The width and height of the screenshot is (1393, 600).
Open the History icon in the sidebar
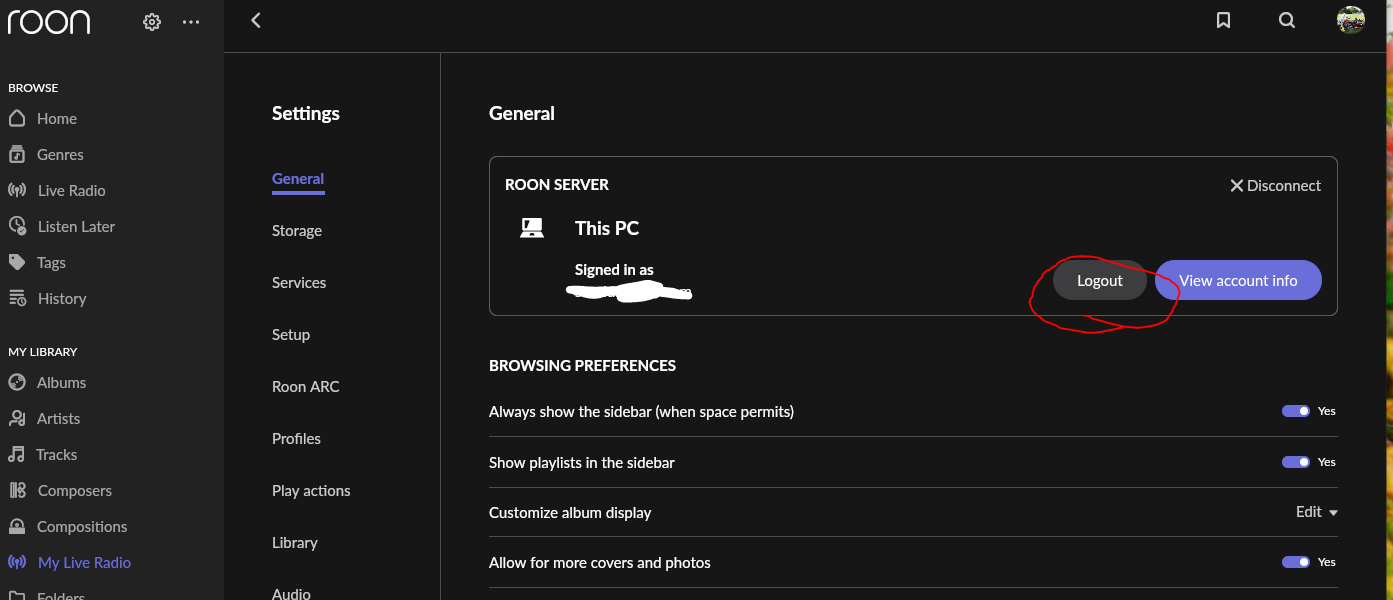pos(17,298)
